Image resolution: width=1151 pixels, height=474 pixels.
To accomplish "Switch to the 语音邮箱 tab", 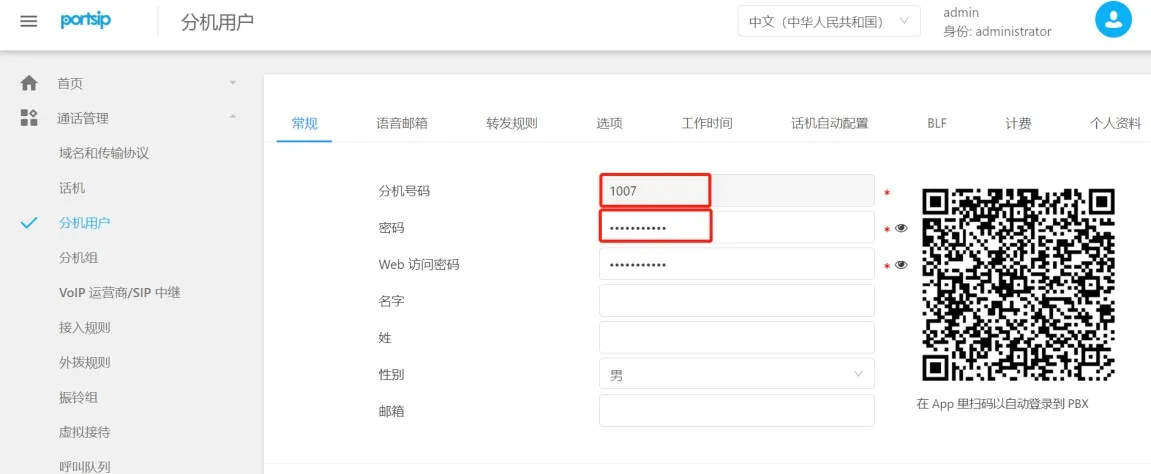I will point(402,123).
